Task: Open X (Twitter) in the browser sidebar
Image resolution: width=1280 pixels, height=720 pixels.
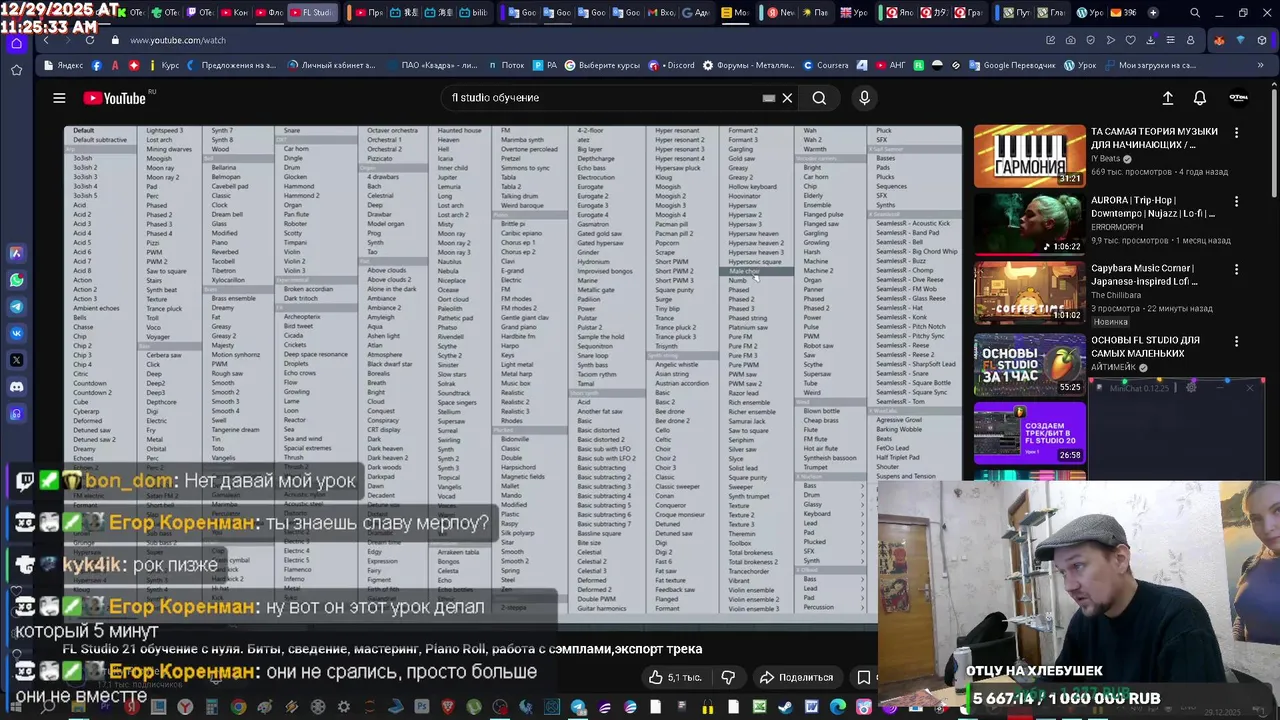Action: pyautogui.click(x=16, y=360)
